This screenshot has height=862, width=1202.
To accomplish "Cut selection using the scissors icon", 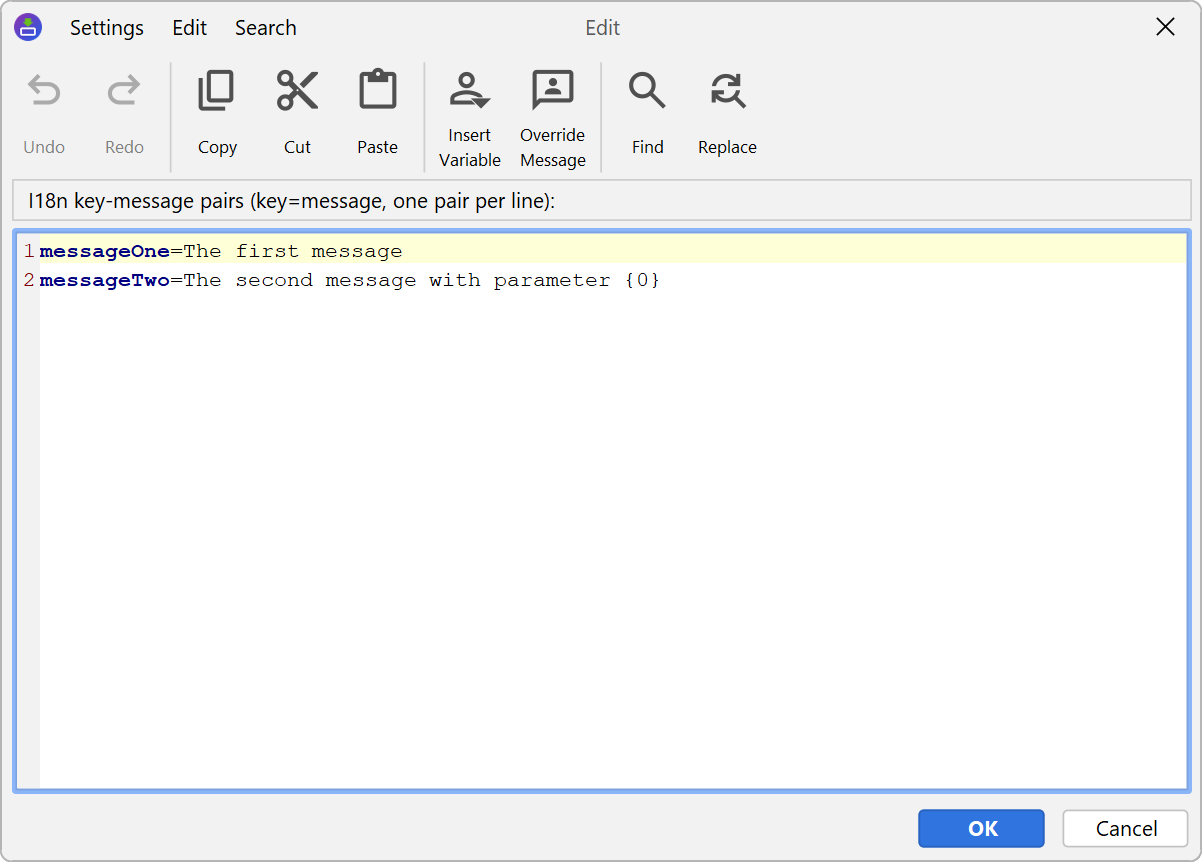I will point(297,92).
